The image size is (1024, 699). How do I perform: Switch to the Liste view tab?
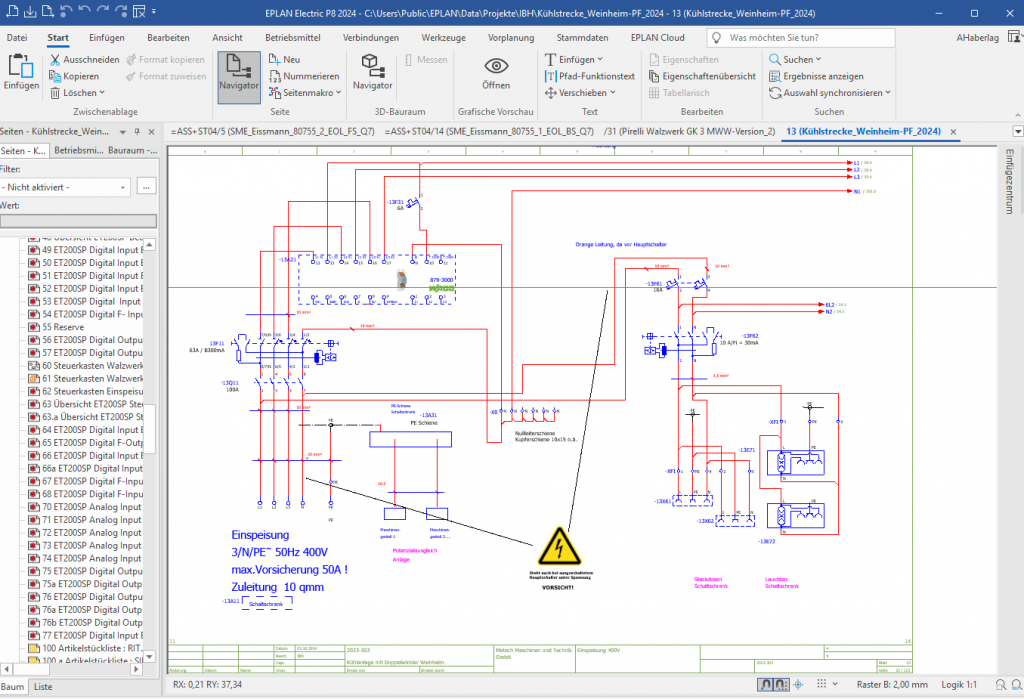43,687
